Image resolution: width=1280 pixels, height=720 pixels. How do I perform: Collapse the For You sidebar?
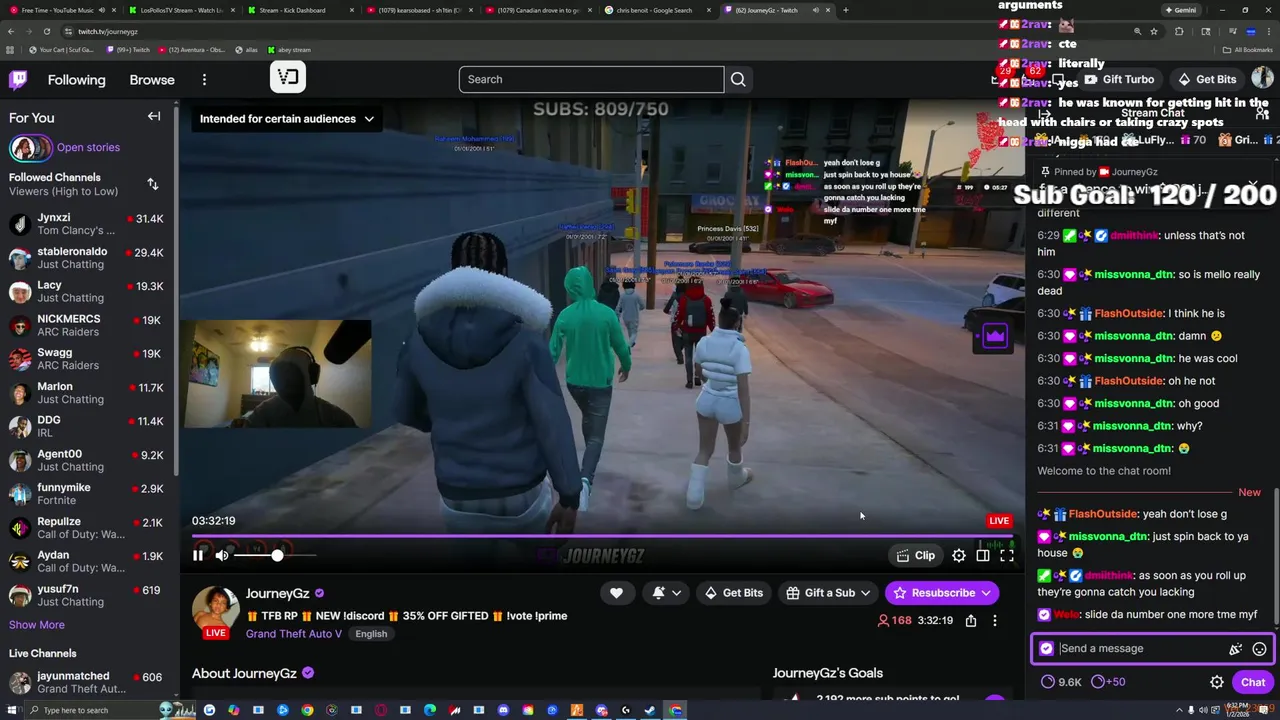coord(154,117)
